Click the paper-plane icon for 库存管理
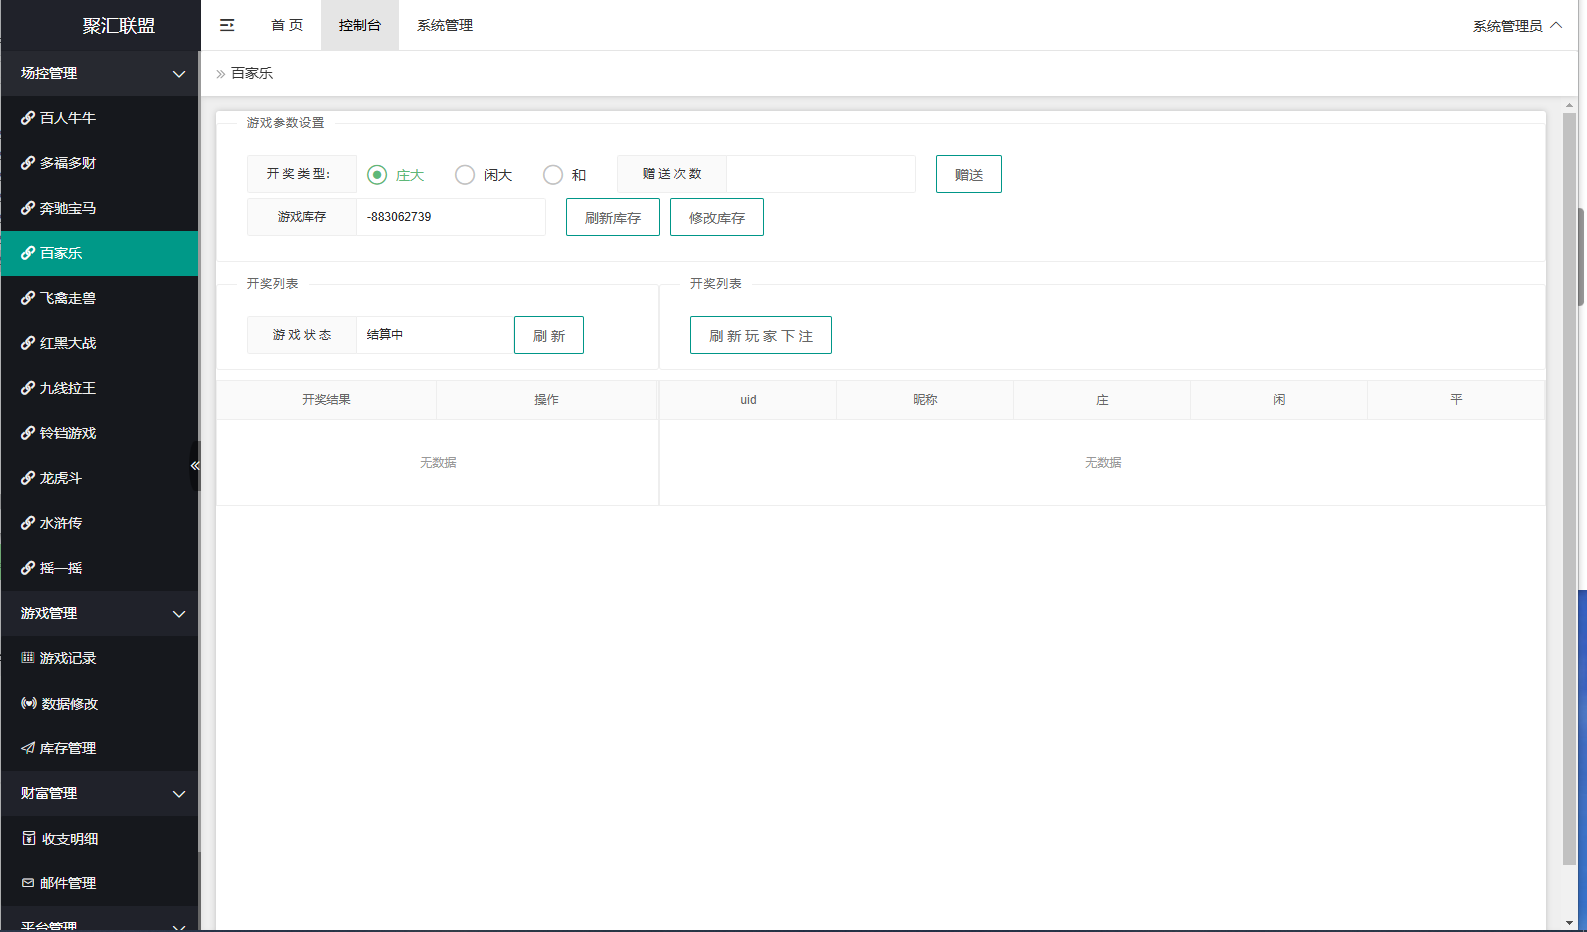The image size is (1587, 932). 28,748
